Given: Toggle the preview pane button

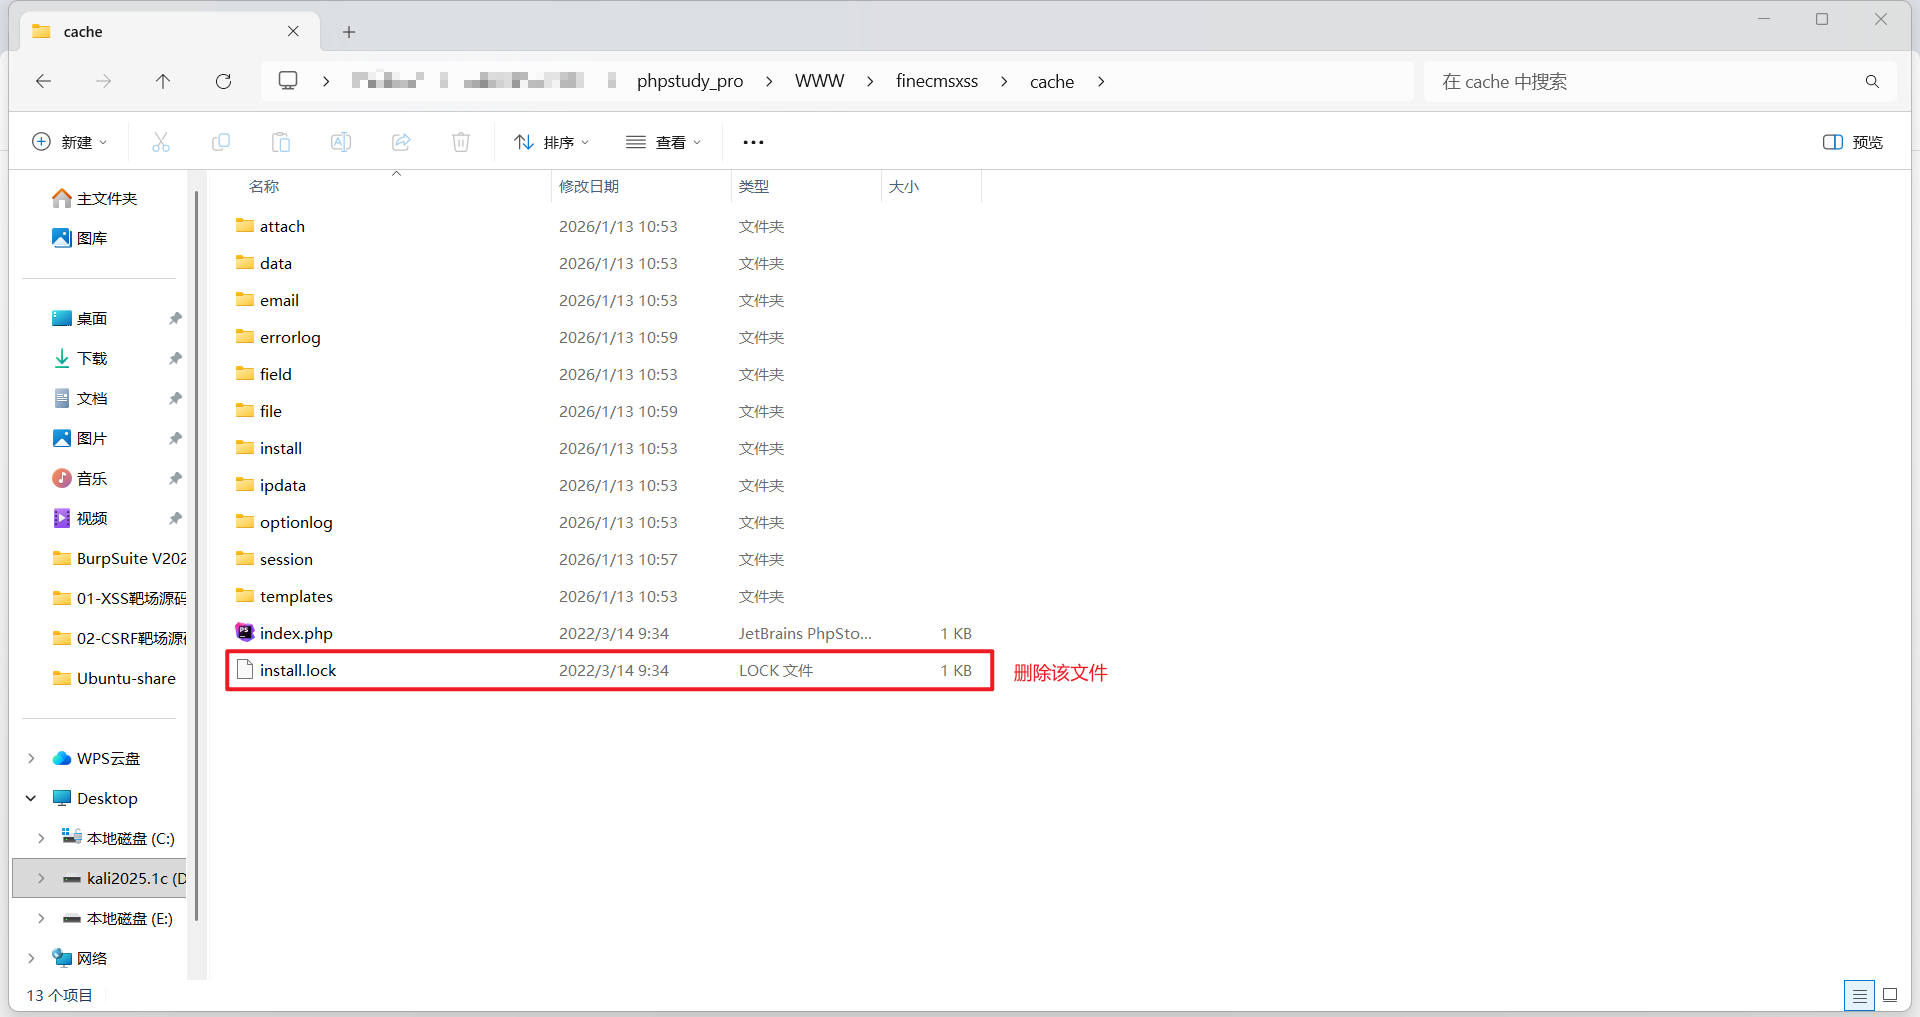Looking at the screenshot, I should (x=1853, y=142).
